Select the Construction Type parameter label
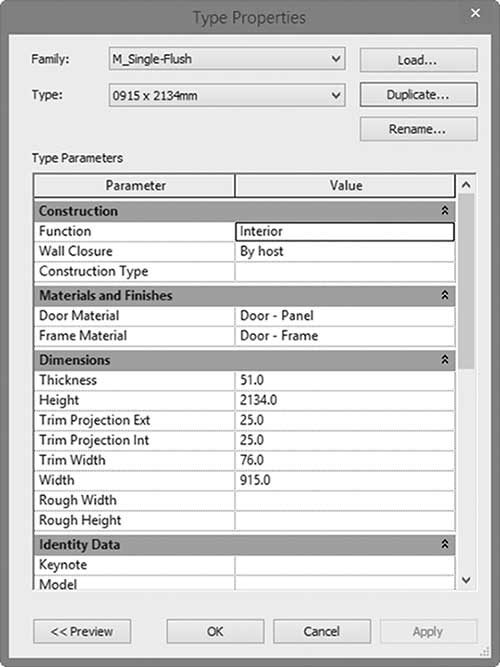Screen dimensions: 500x667 coord(94,271)
